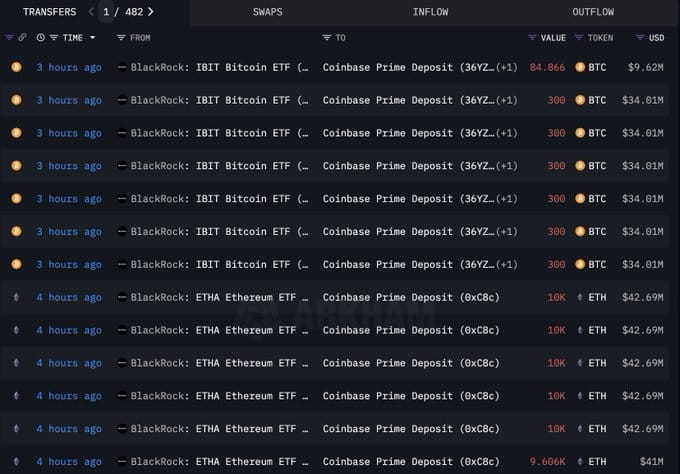Viewport: 680px width, 474px height.
Task: Expand the TIME sort dropdown arrow
Action: 93,38
